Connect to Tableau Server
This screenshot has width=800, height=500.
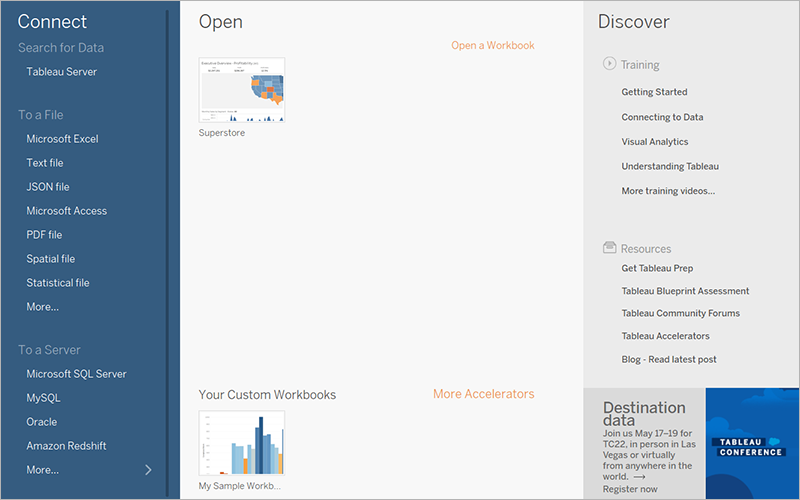click(62, 72)
